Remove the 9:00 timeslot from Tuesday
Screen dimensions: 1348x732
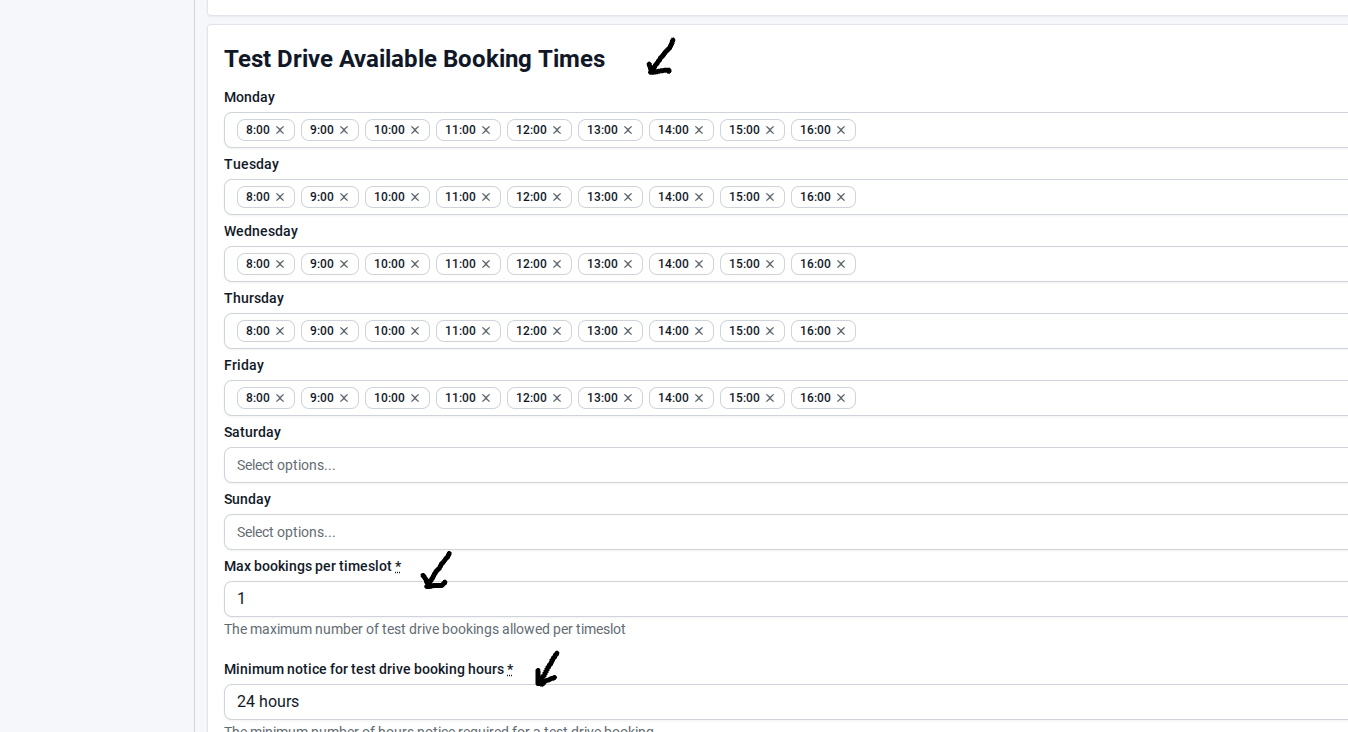(x=344, y=197)
